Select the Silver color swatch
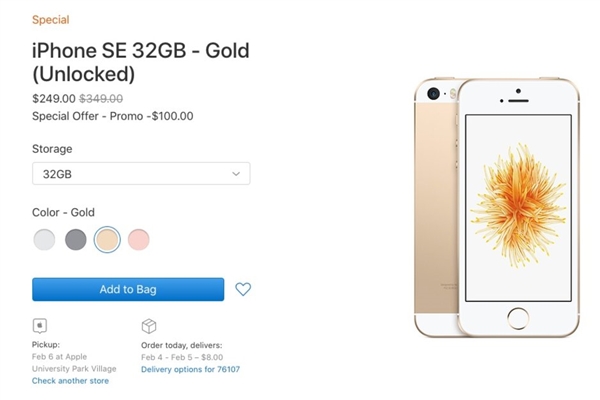600x400 pixels. coord(44,240)
